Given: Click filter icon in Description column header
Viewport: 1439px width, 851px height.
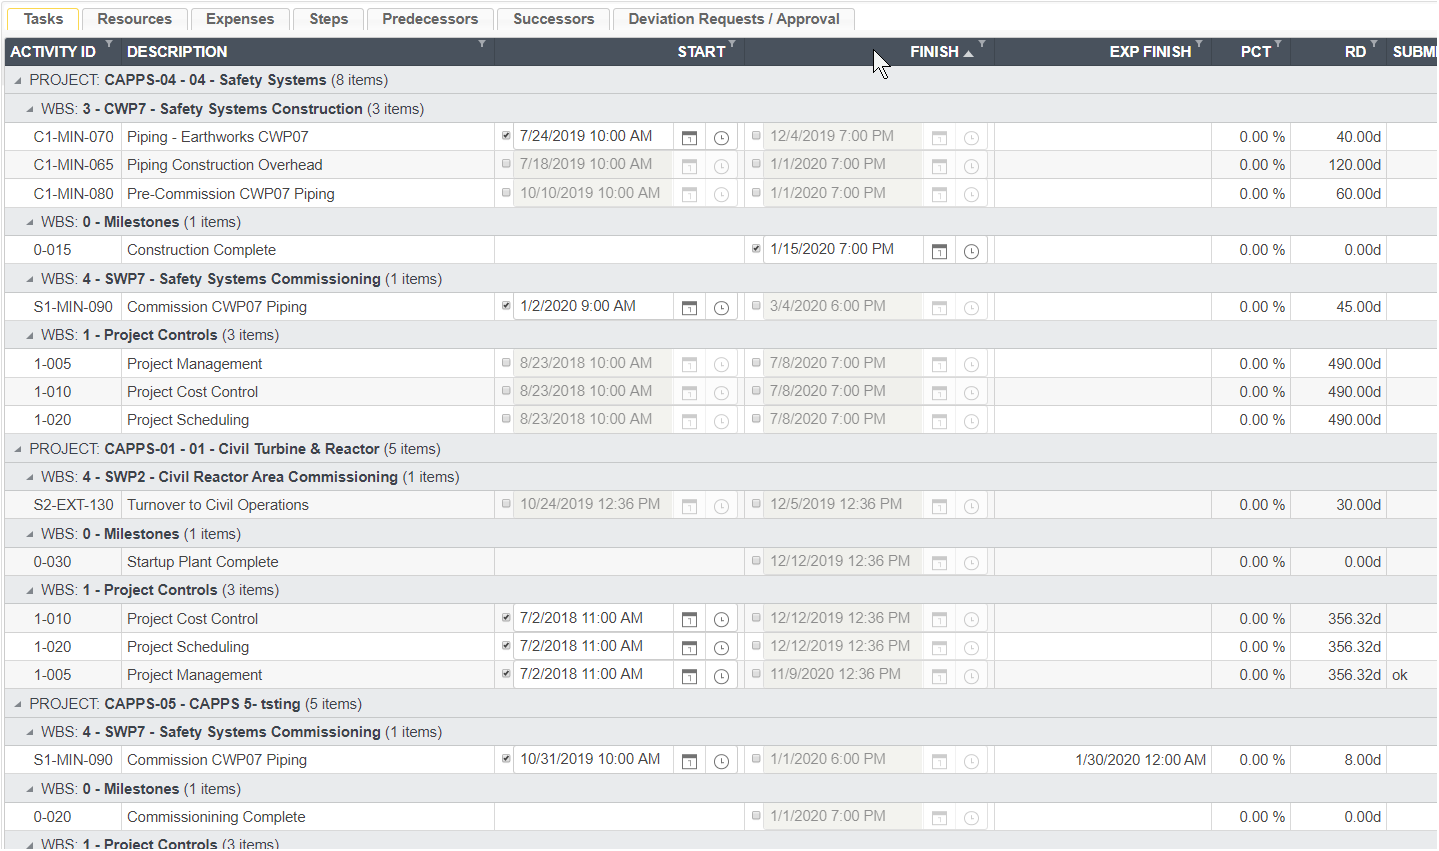Looking at the screenshot, I should 482,45.
